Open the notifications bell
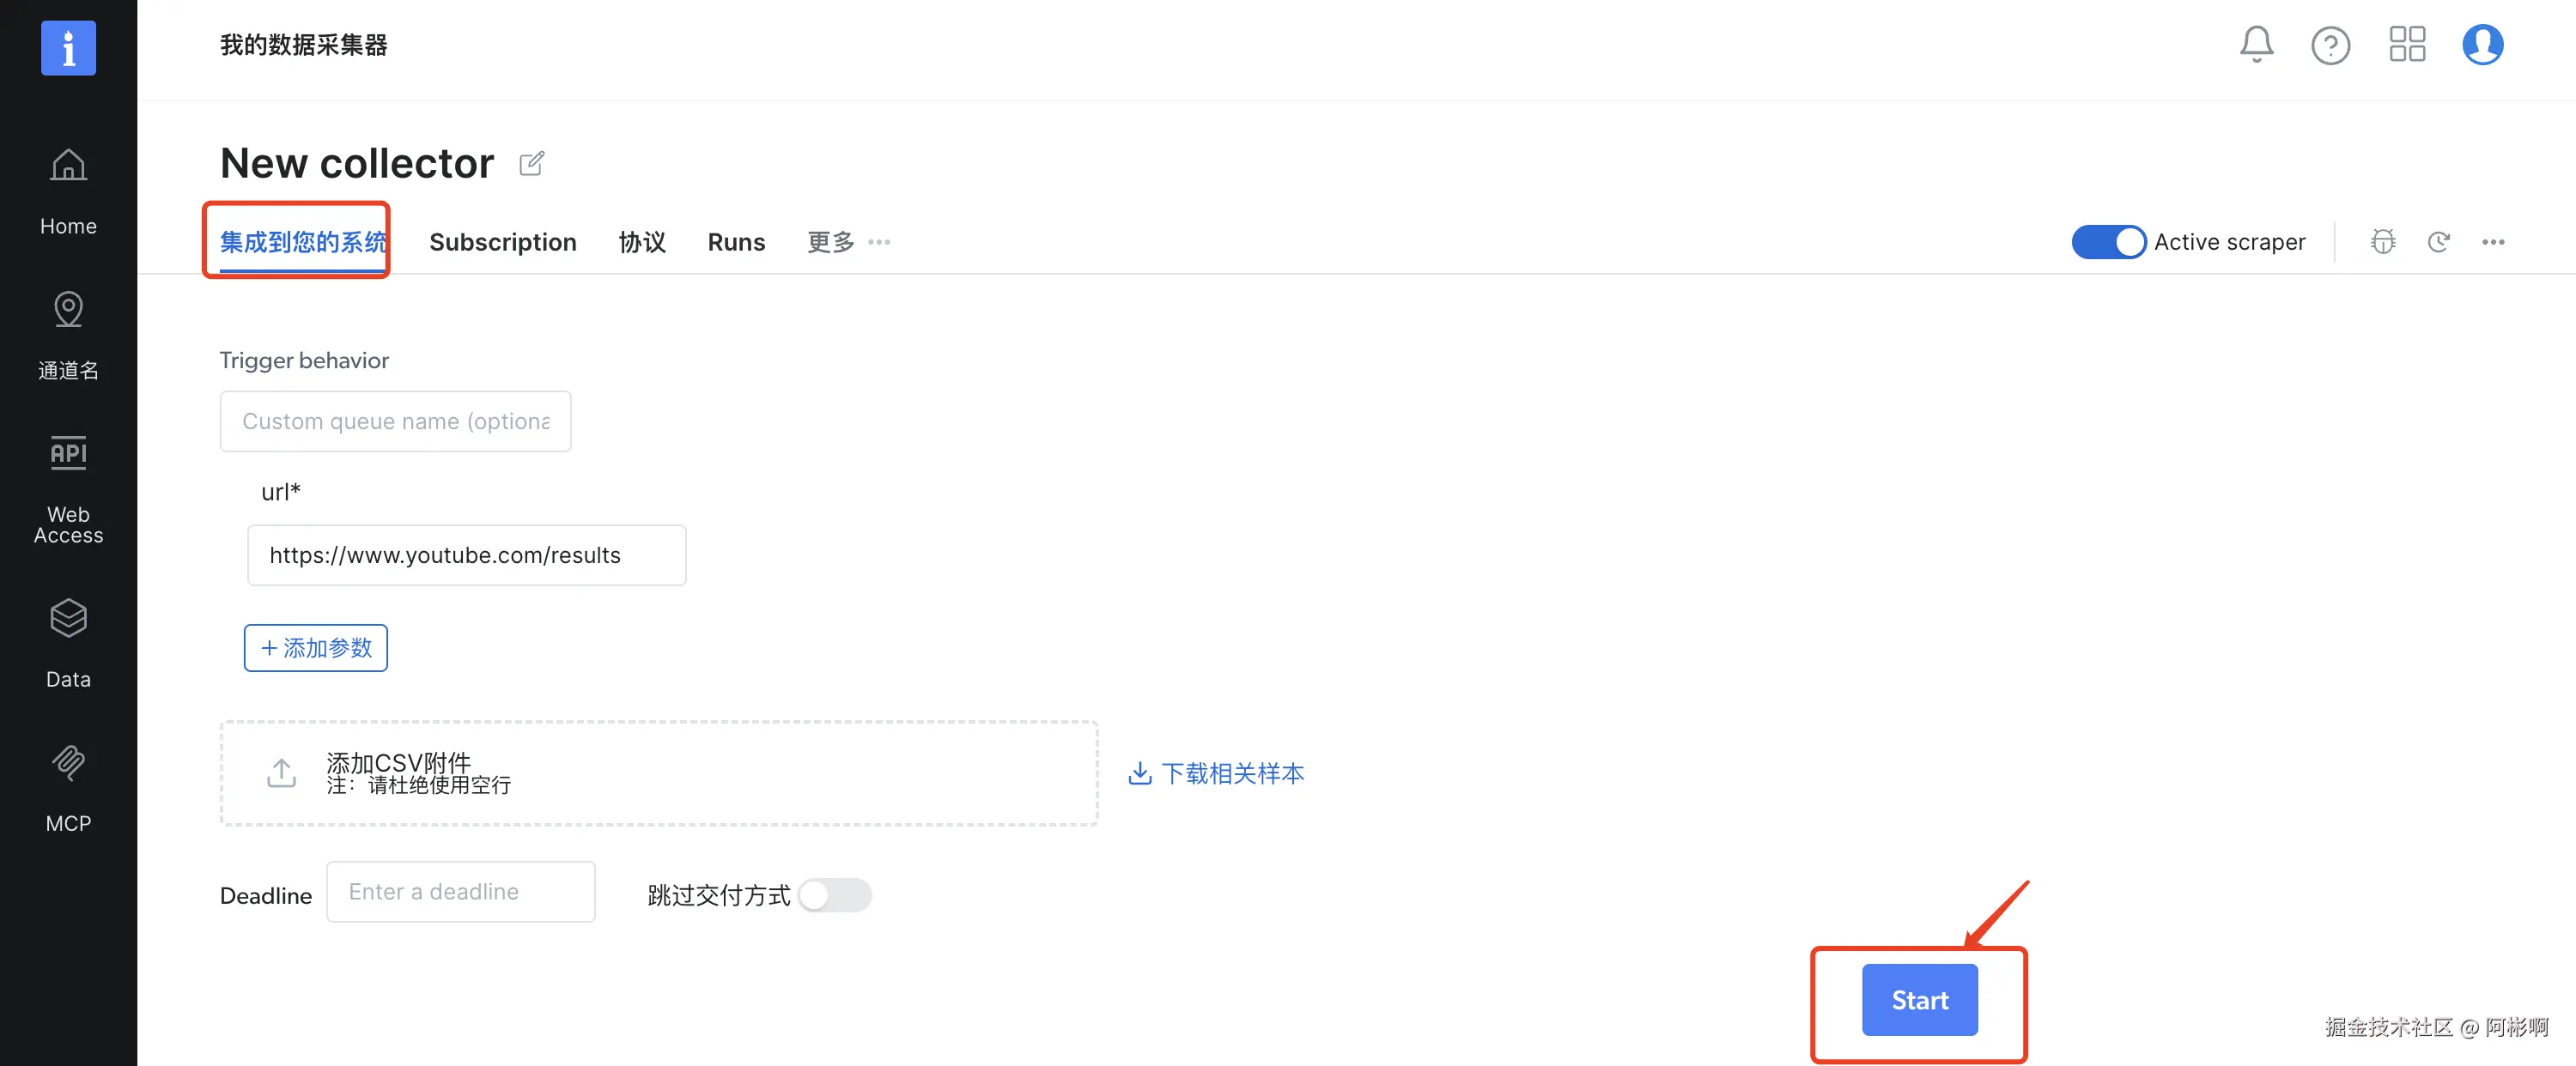 2256,45
